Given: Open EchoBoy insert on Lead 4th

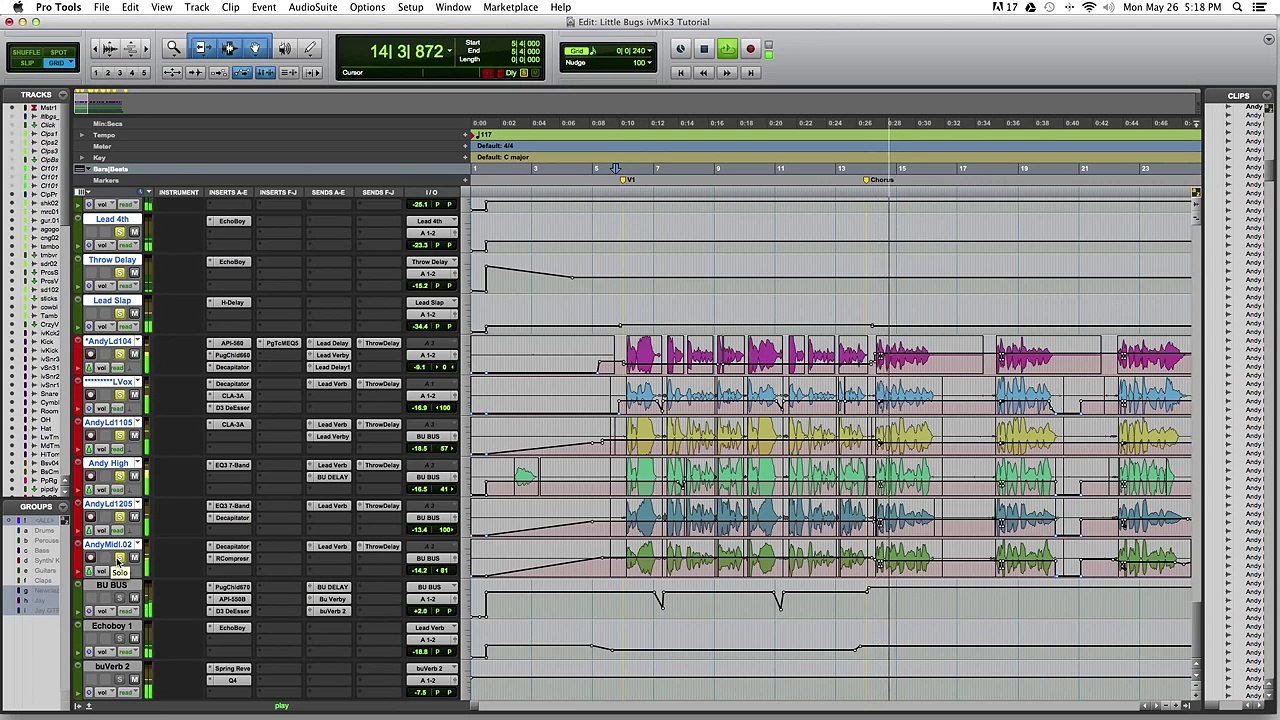Looking at the screenshot, I should [231, 221].
